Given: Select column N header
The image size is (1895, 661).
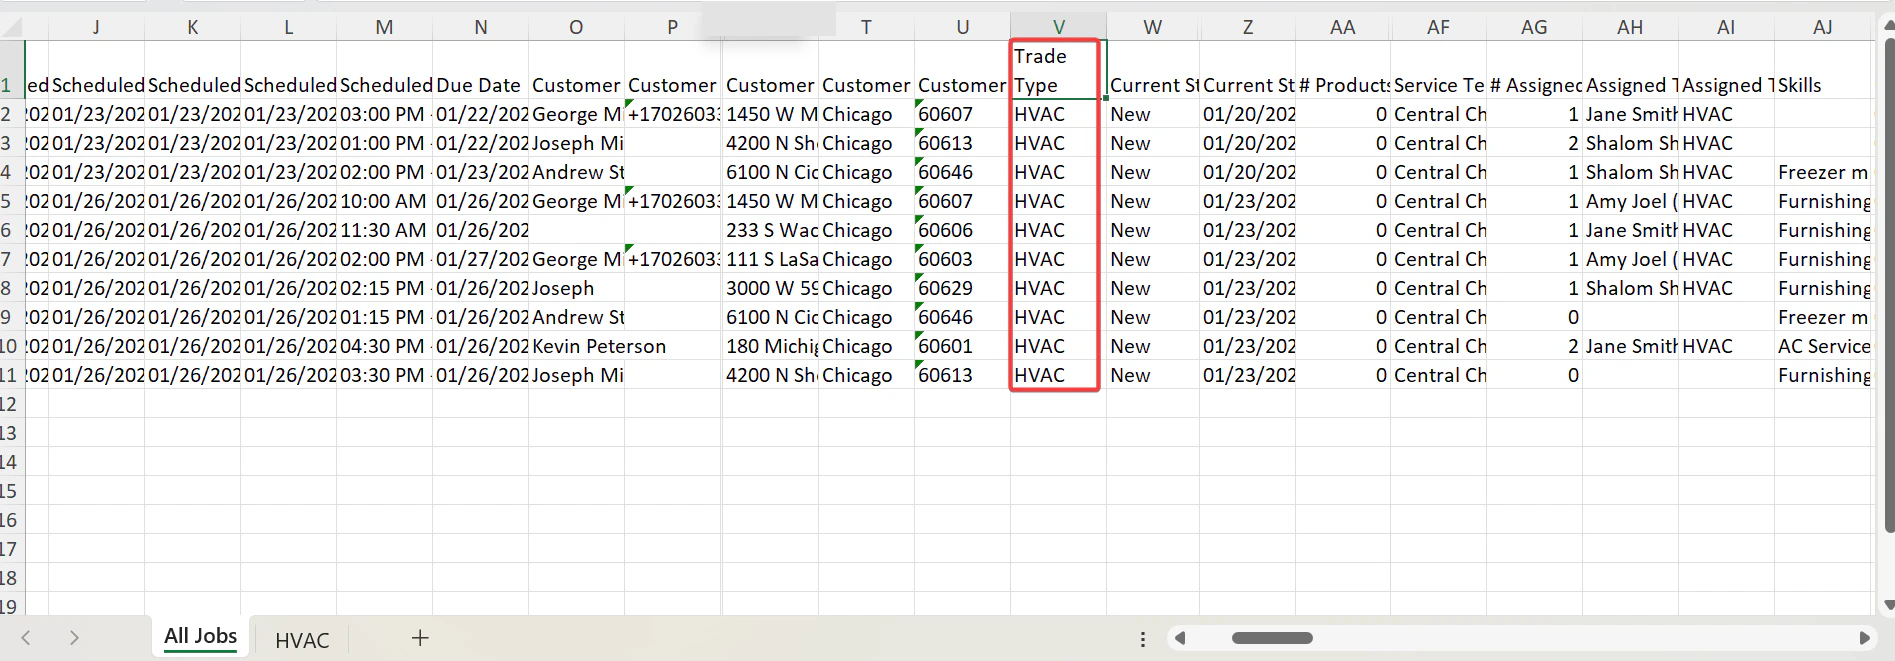Looking at the screenshot, I should pos(480,27).
